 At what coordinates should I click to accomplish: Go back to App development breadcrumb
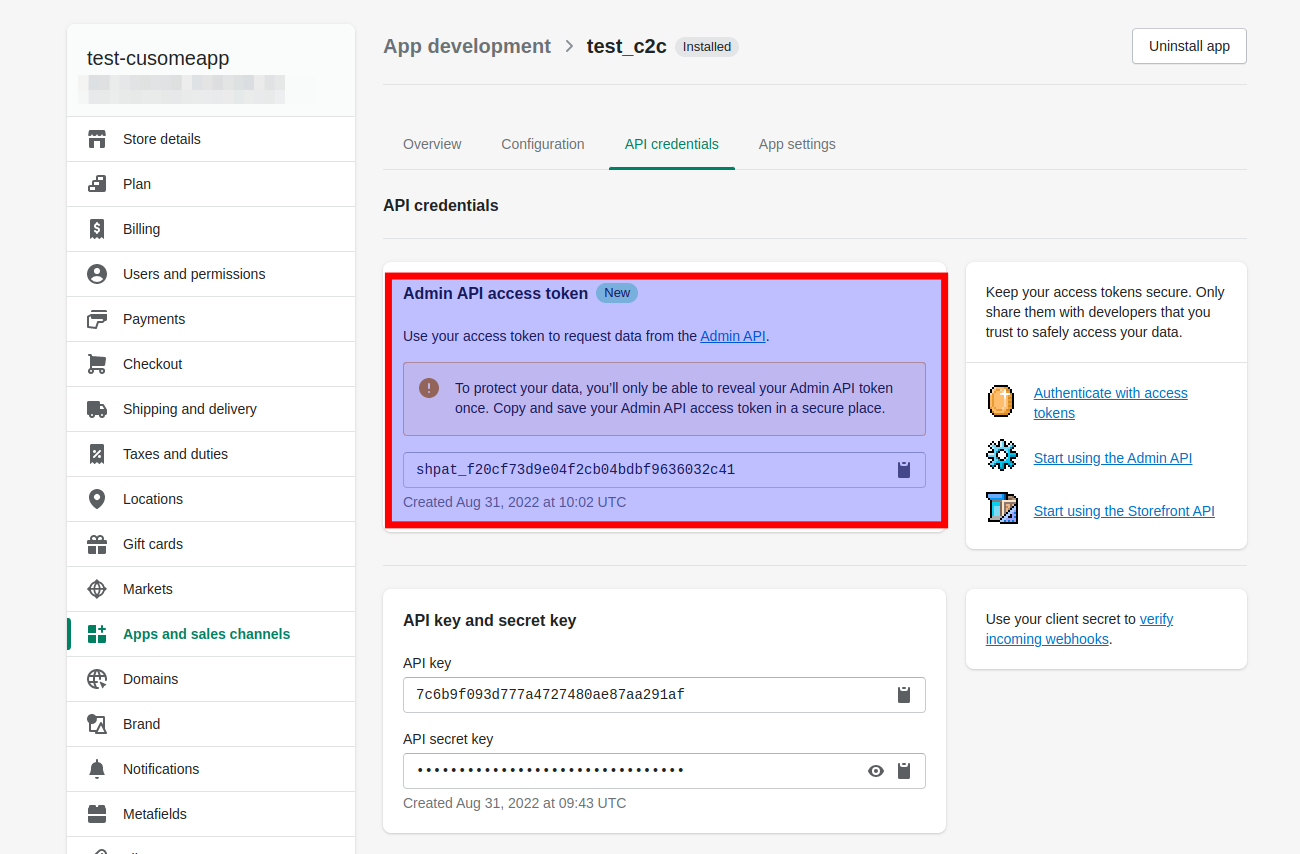[x=467, y=46]
